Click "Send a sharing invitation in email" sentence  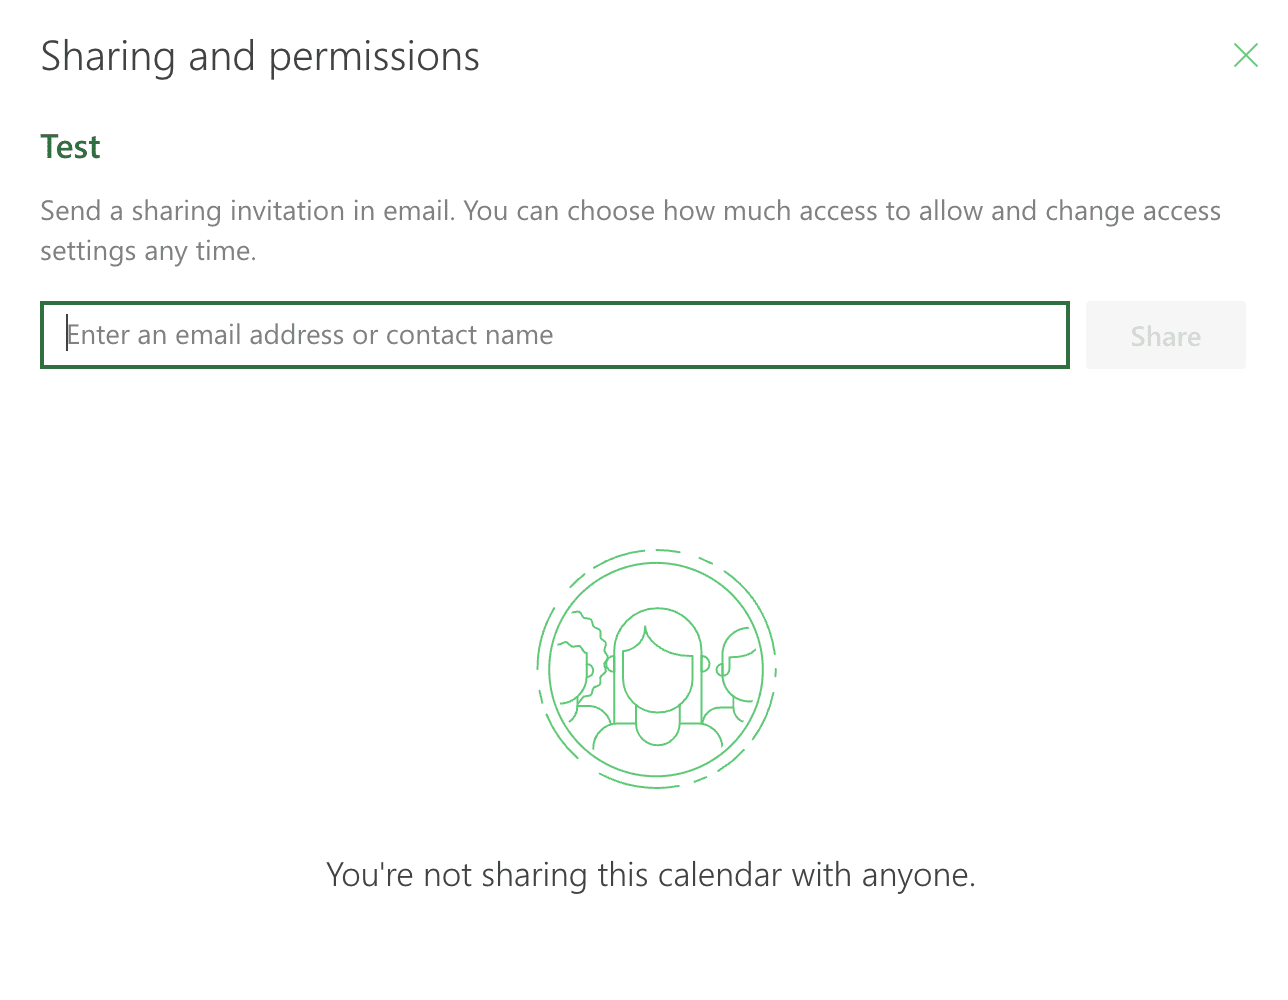247,211
